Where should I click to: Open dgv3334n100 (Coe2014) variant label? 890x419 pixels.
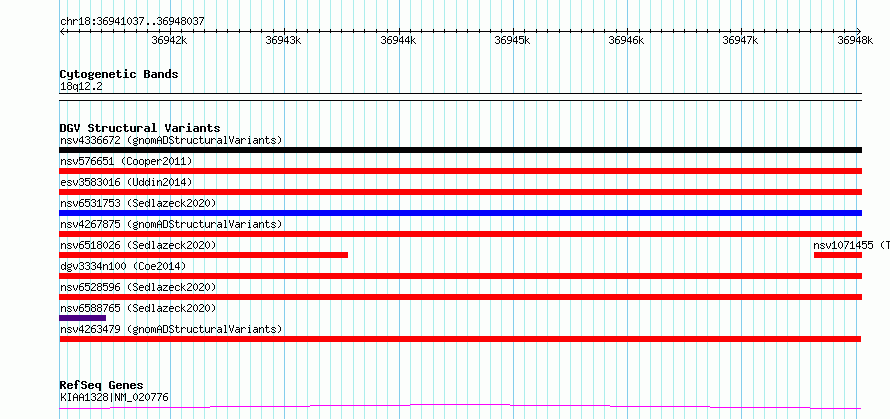coord(123,266)
